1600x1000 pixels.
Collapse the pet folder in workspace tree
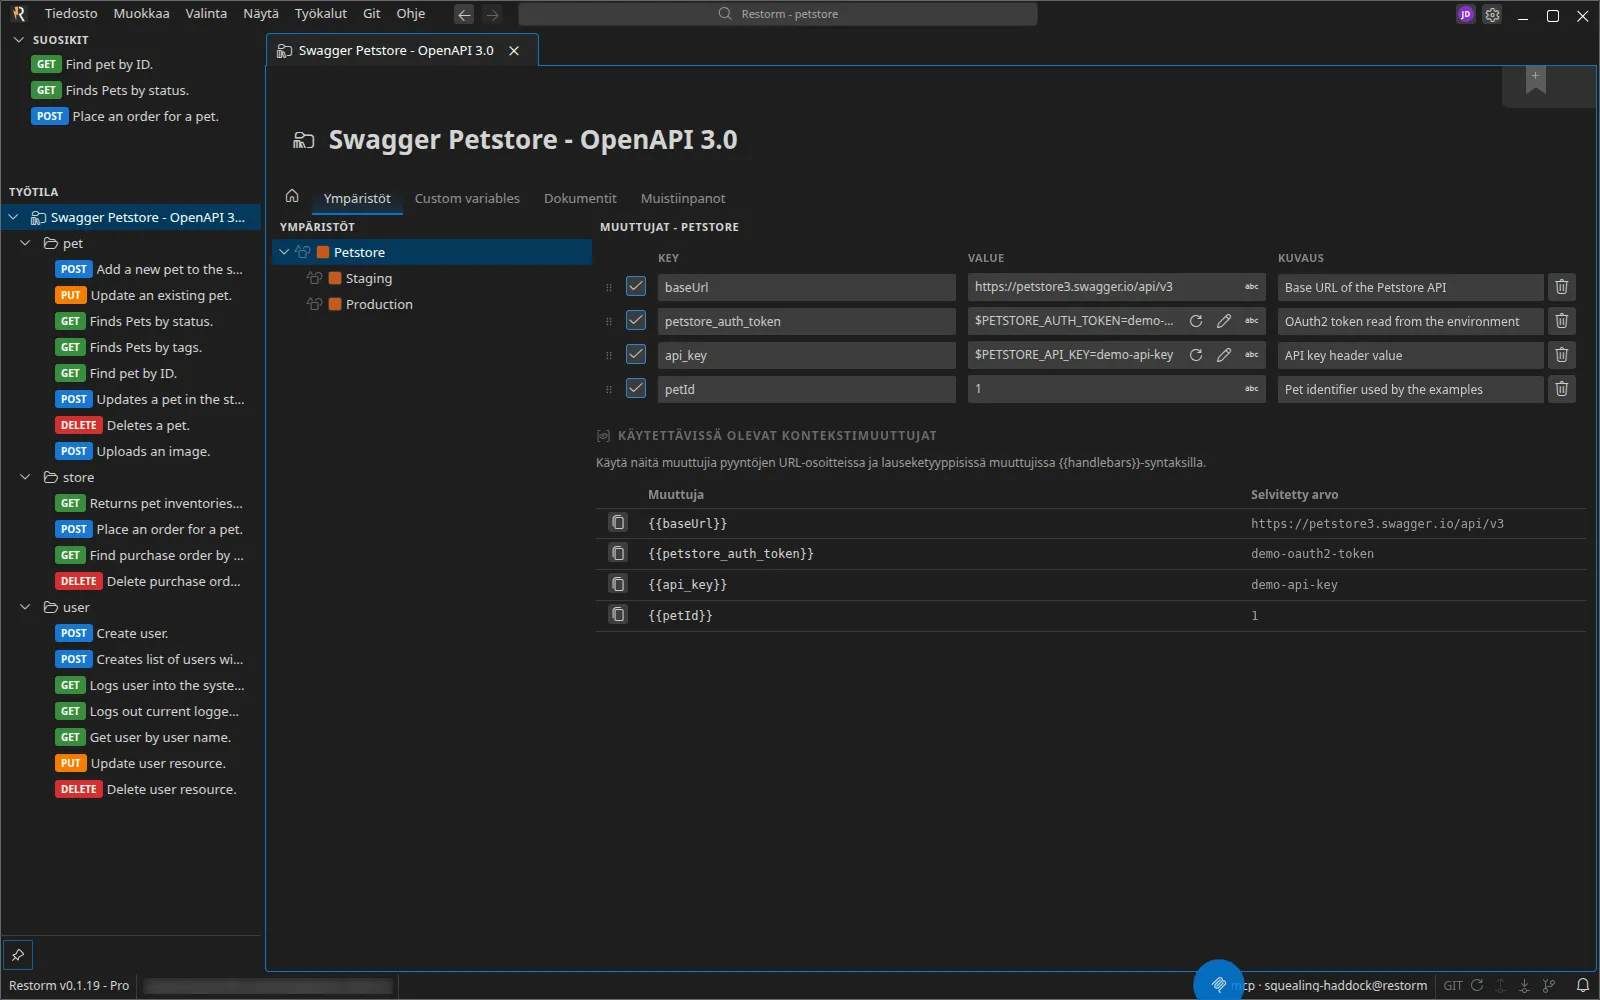[x=26, y=243]
